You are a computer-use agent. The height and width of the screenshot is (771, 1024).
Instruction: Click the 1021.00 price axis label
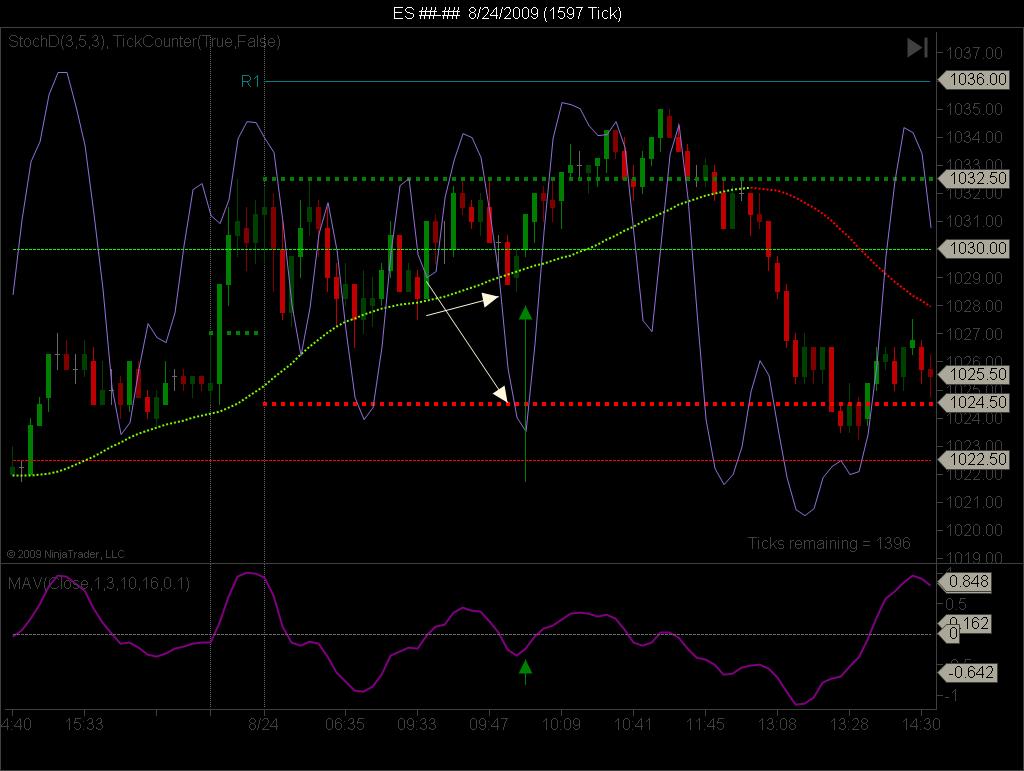coord(974,502)
